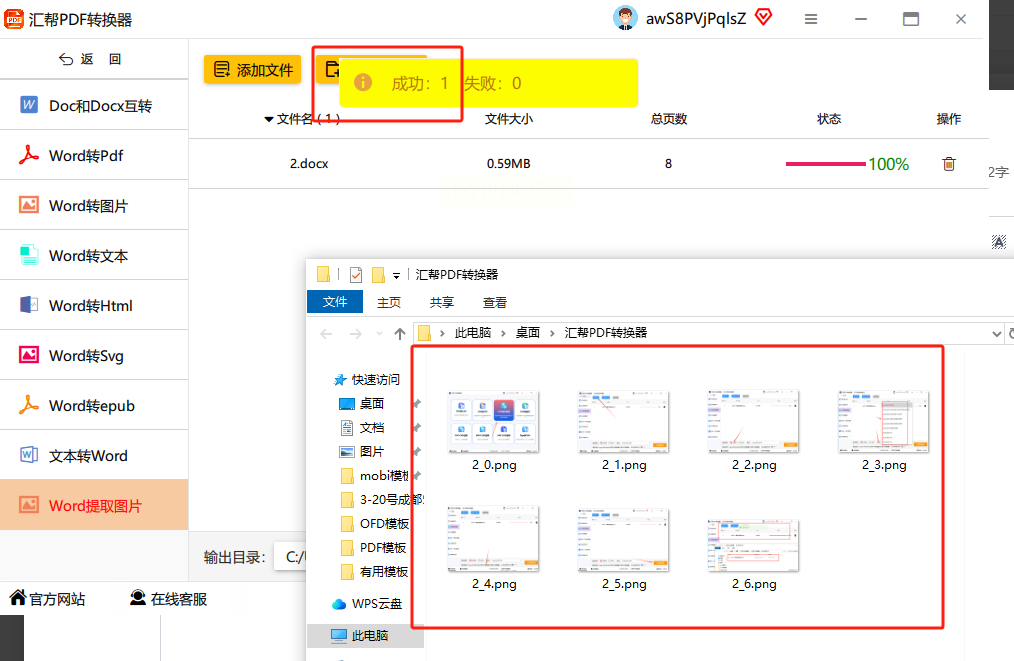Select WPS云盘 in navigation pane
This screenshot has width=1014, height=661.
point(367,603)
